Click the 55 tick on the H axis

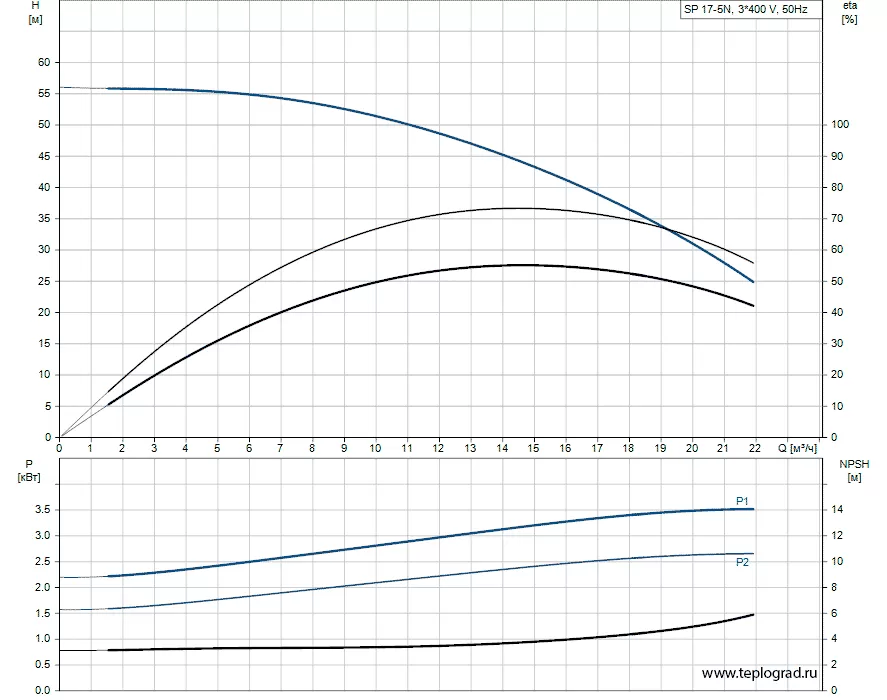pos(43,93)
